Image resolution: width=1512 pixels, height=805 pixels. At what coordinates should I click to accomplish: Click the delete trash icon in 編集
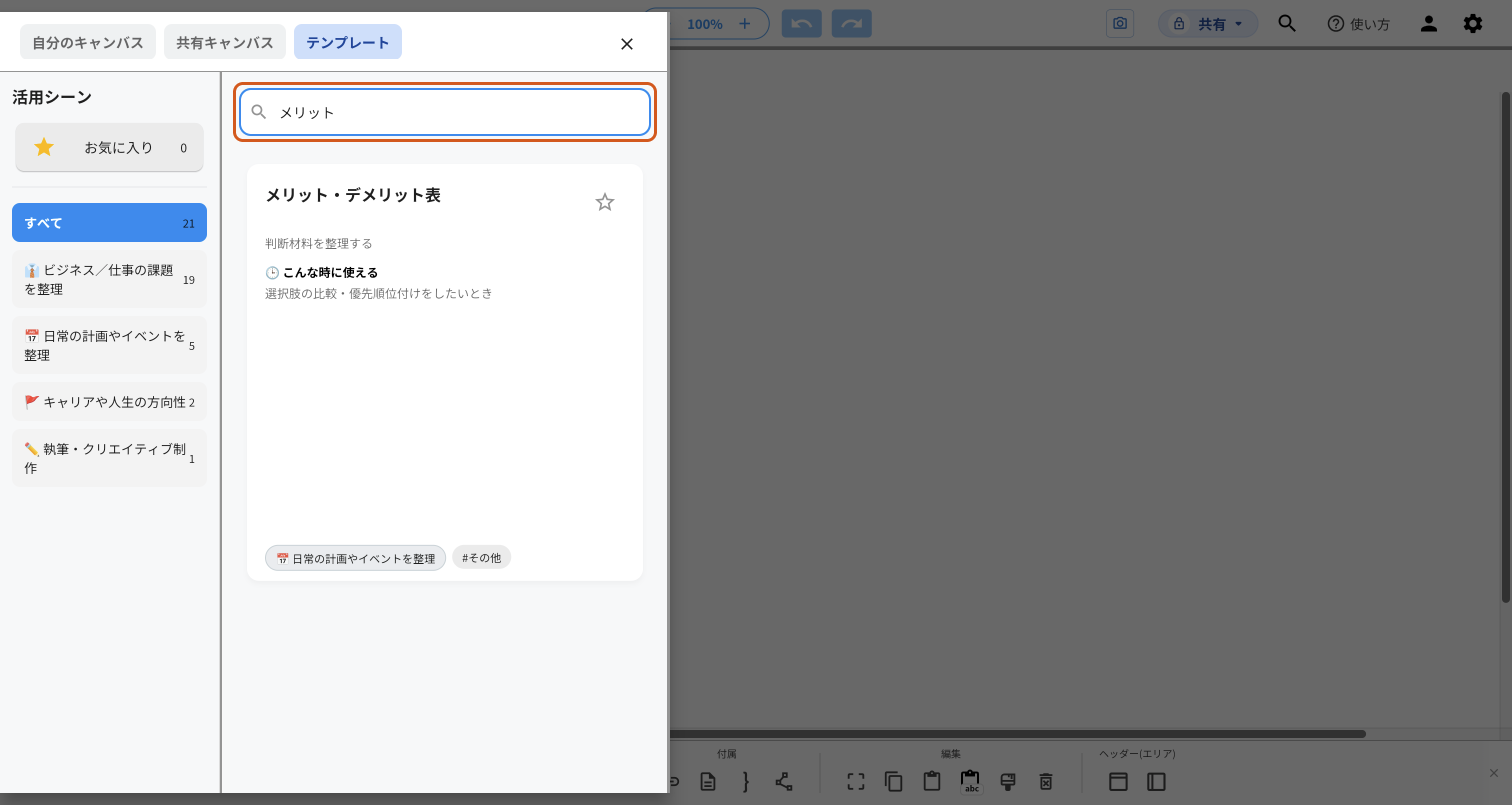[1046, 782]
